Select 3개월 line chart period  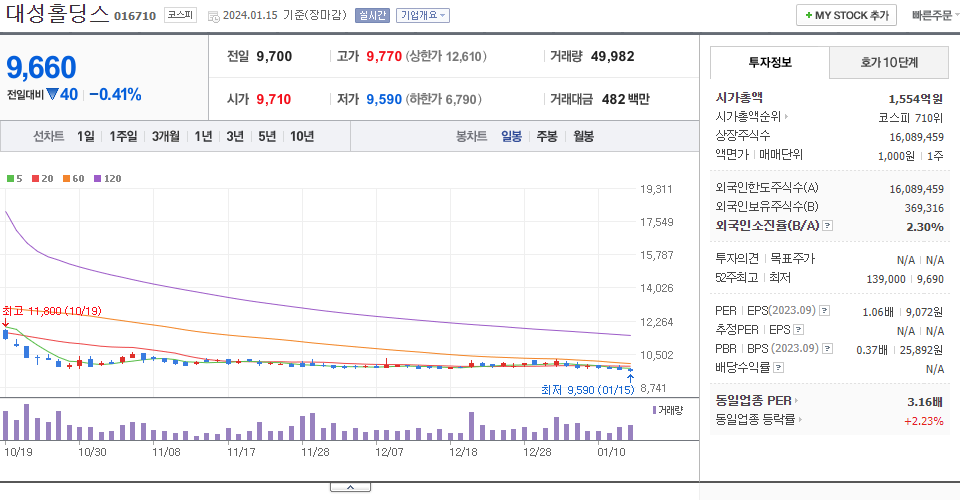tap(165, 136)
